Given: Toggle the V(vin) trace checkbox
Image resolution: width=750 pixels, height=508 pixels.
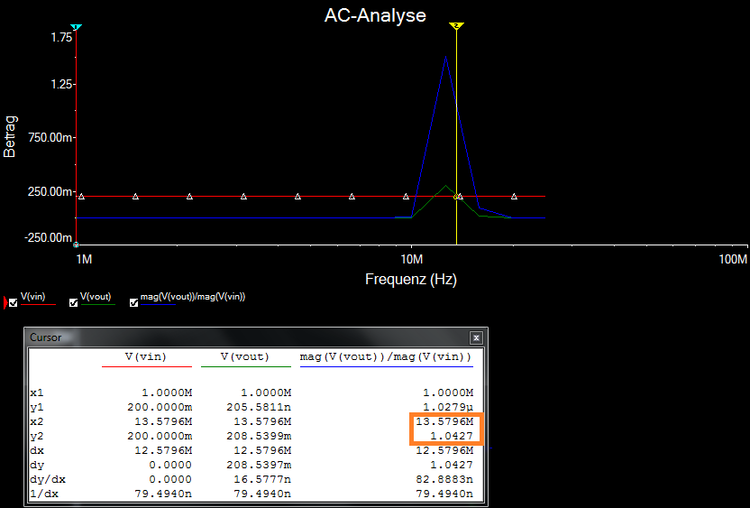Looking at the screenshot, I should click(x=13, y=302).
